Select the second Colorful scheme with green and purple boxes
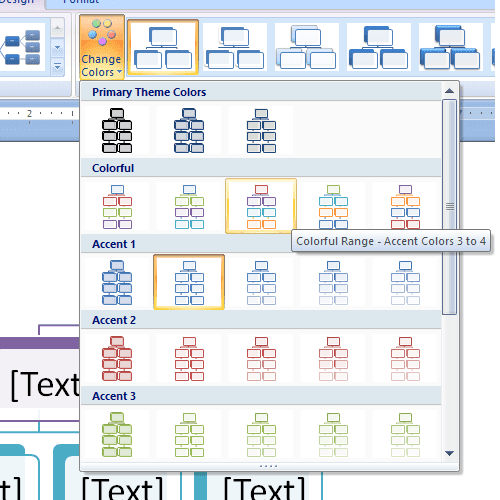The image size is (500, 500). click(189, 206)
